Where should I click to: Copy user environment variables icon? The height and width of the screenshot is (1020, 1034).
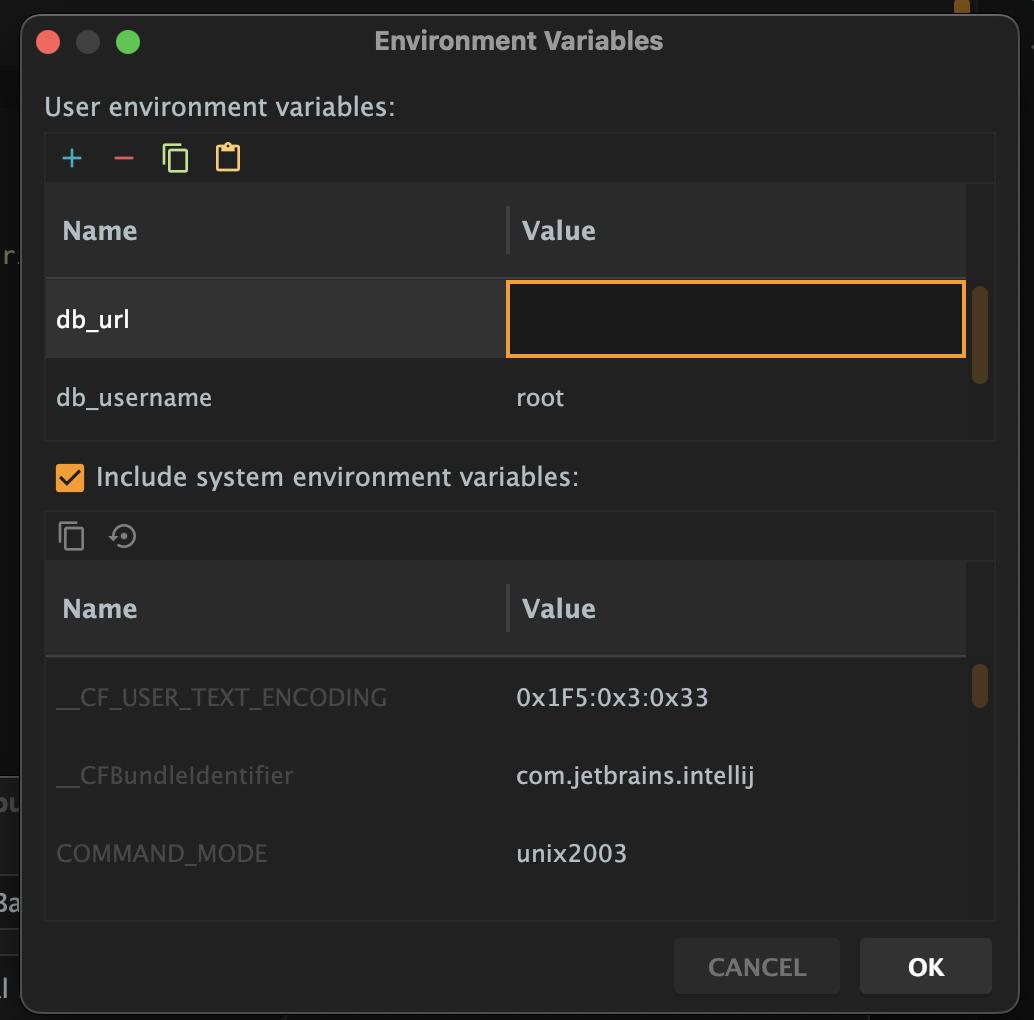tap(176, 158)
